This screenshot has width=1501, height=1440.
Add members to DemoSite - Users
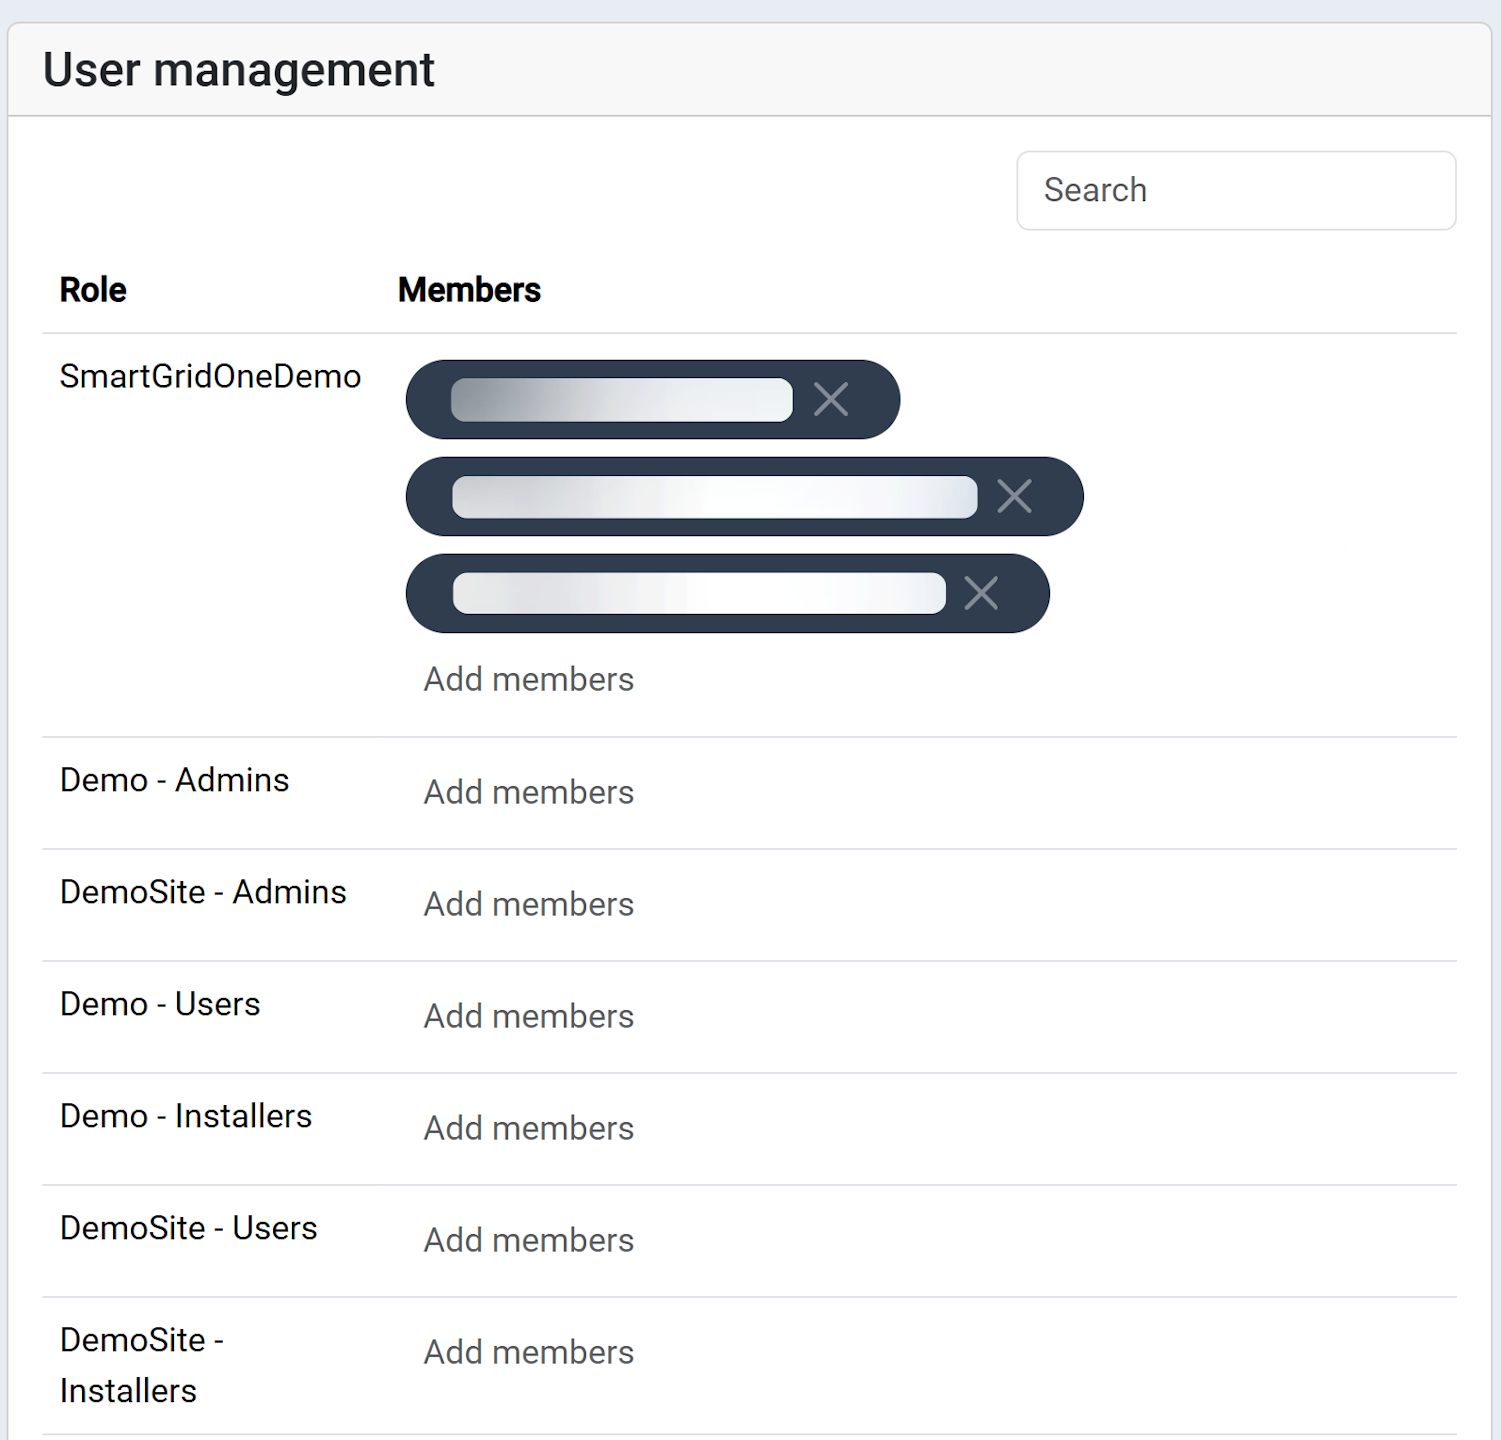point(528,1239)
